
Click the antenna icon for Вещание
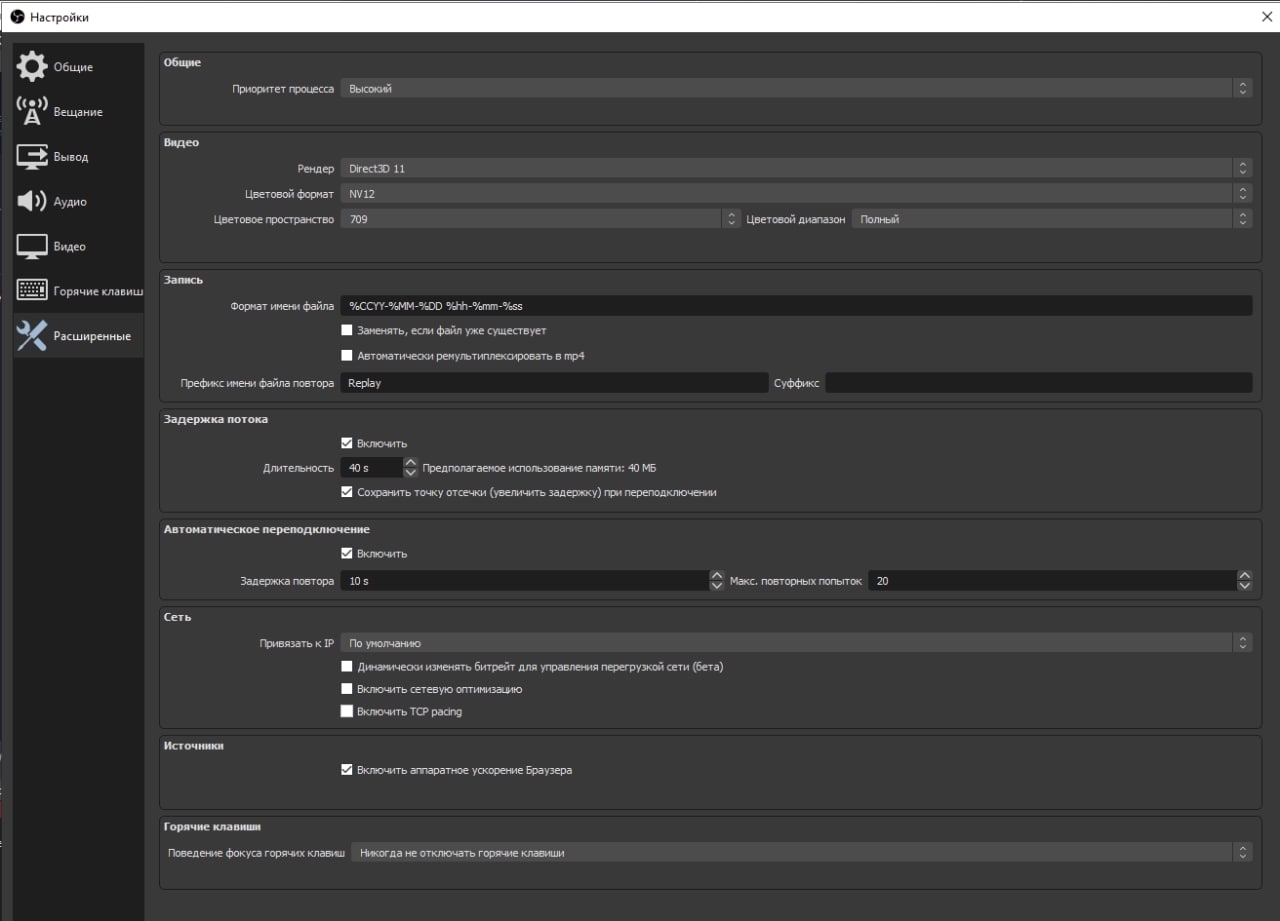click(x=31, y=112)
